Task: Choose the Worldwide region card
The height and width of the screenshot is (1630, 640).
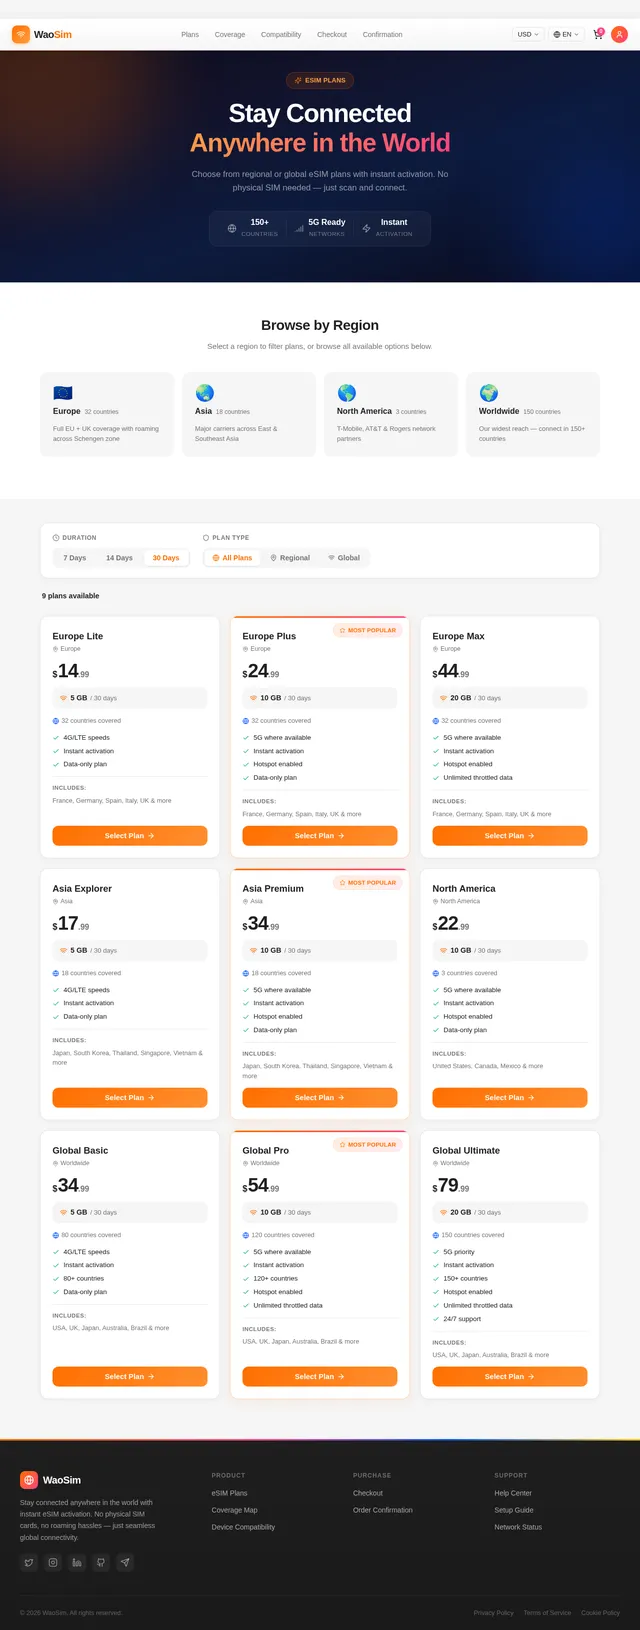Action: 533,414
